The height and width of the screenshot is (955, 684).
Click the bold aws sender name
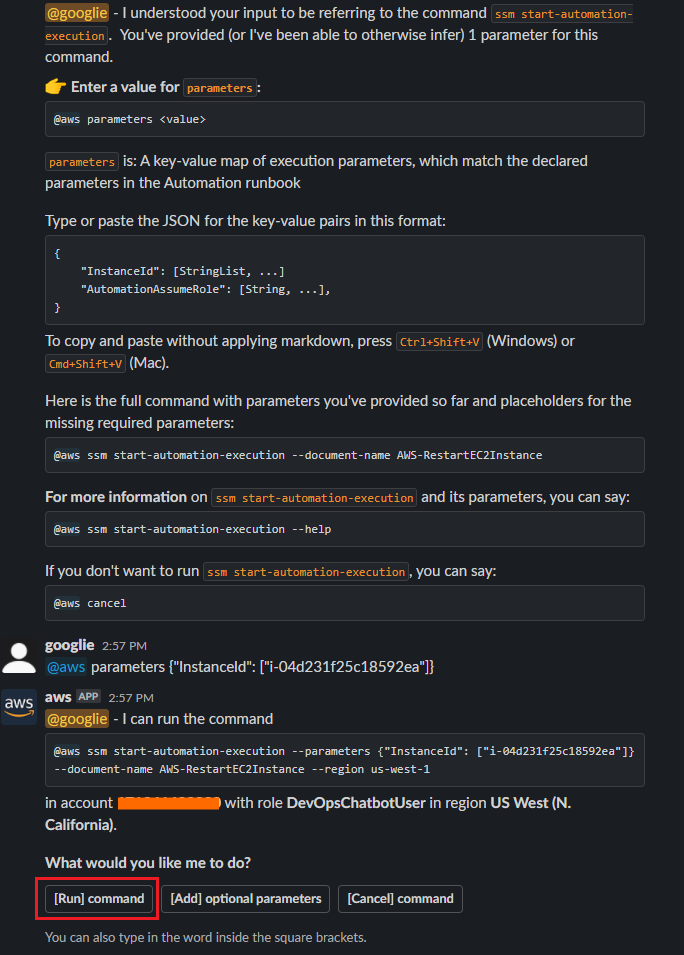point(57,697)
